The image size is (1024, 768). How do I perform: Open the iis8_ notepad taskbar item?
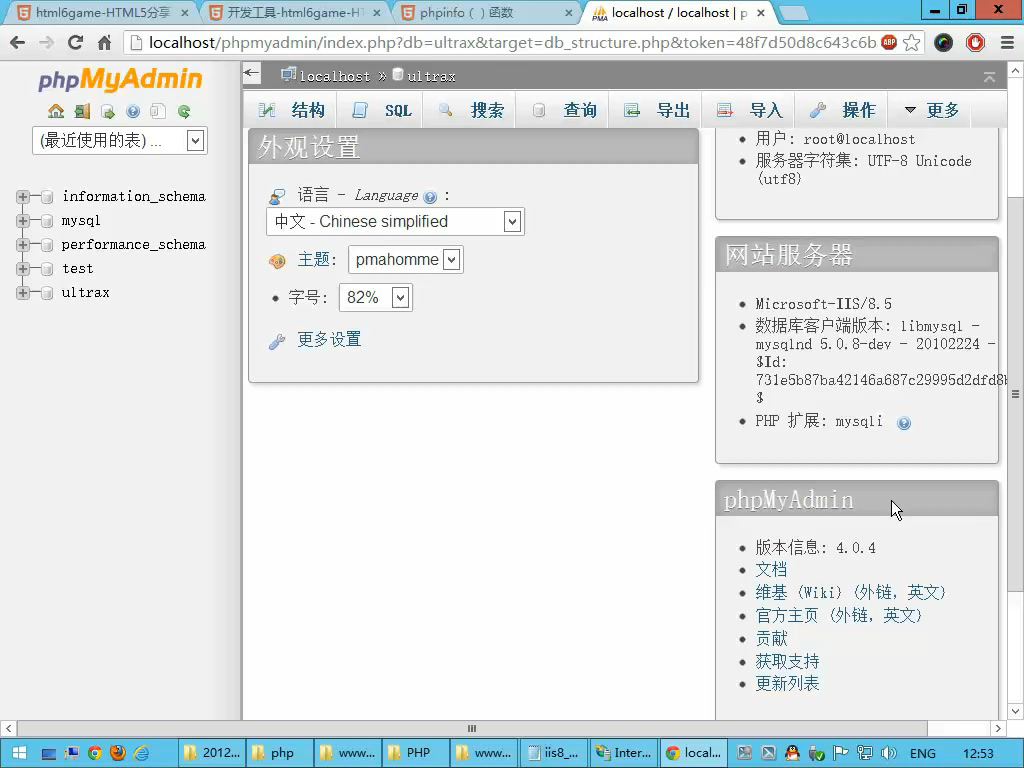[x=552, y=753]
